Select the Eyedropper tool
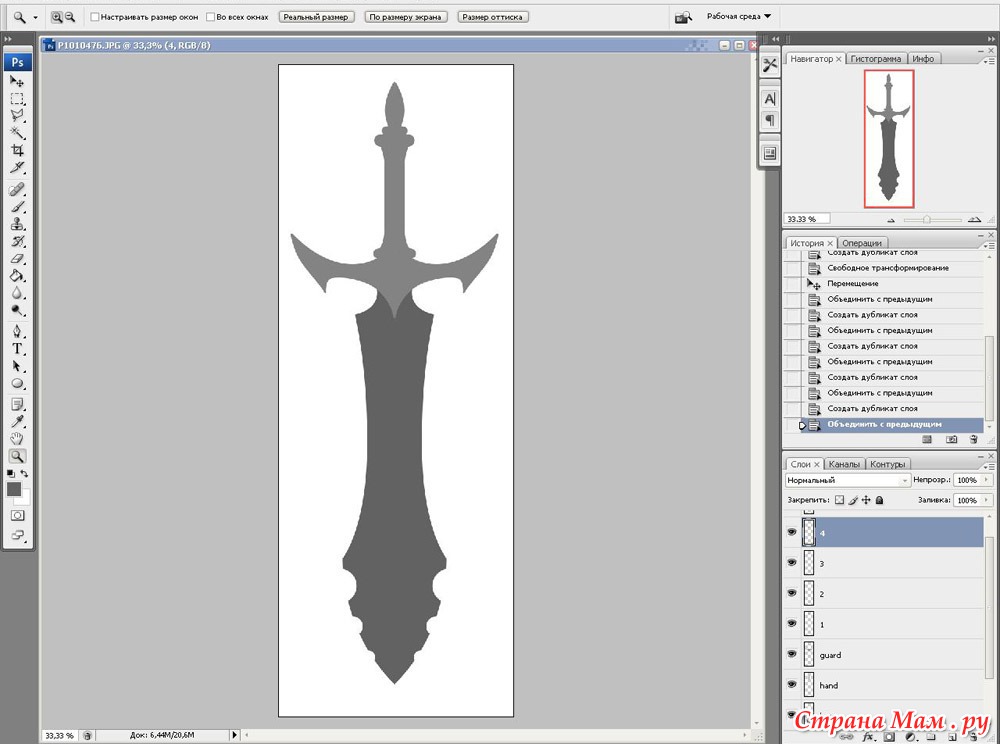 pyautogui.click(x=17, y=421)
